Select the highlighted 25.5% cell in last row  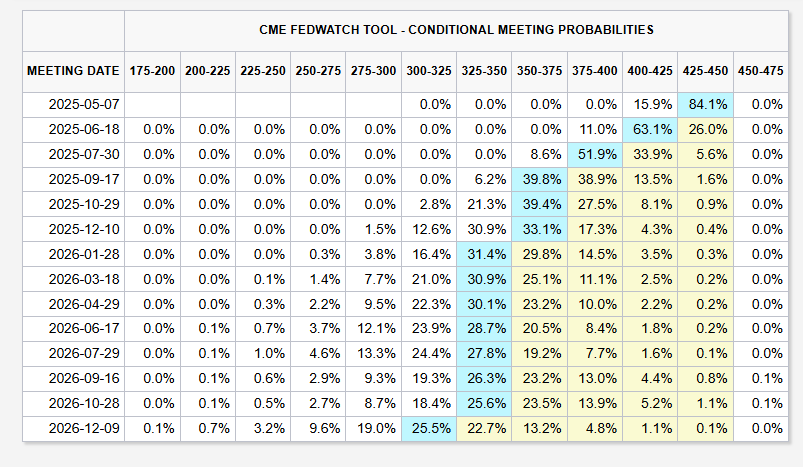(429, 428)
